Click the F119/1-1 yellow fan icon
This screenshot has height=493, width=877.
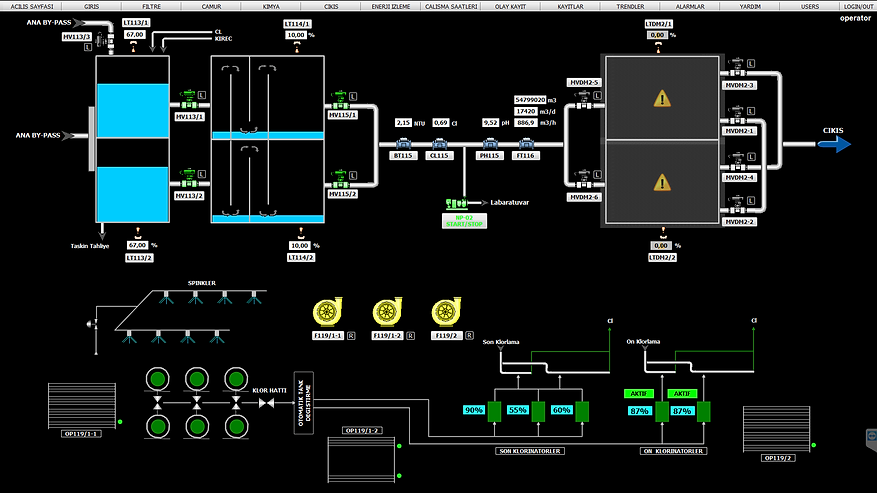pos(329,313)
